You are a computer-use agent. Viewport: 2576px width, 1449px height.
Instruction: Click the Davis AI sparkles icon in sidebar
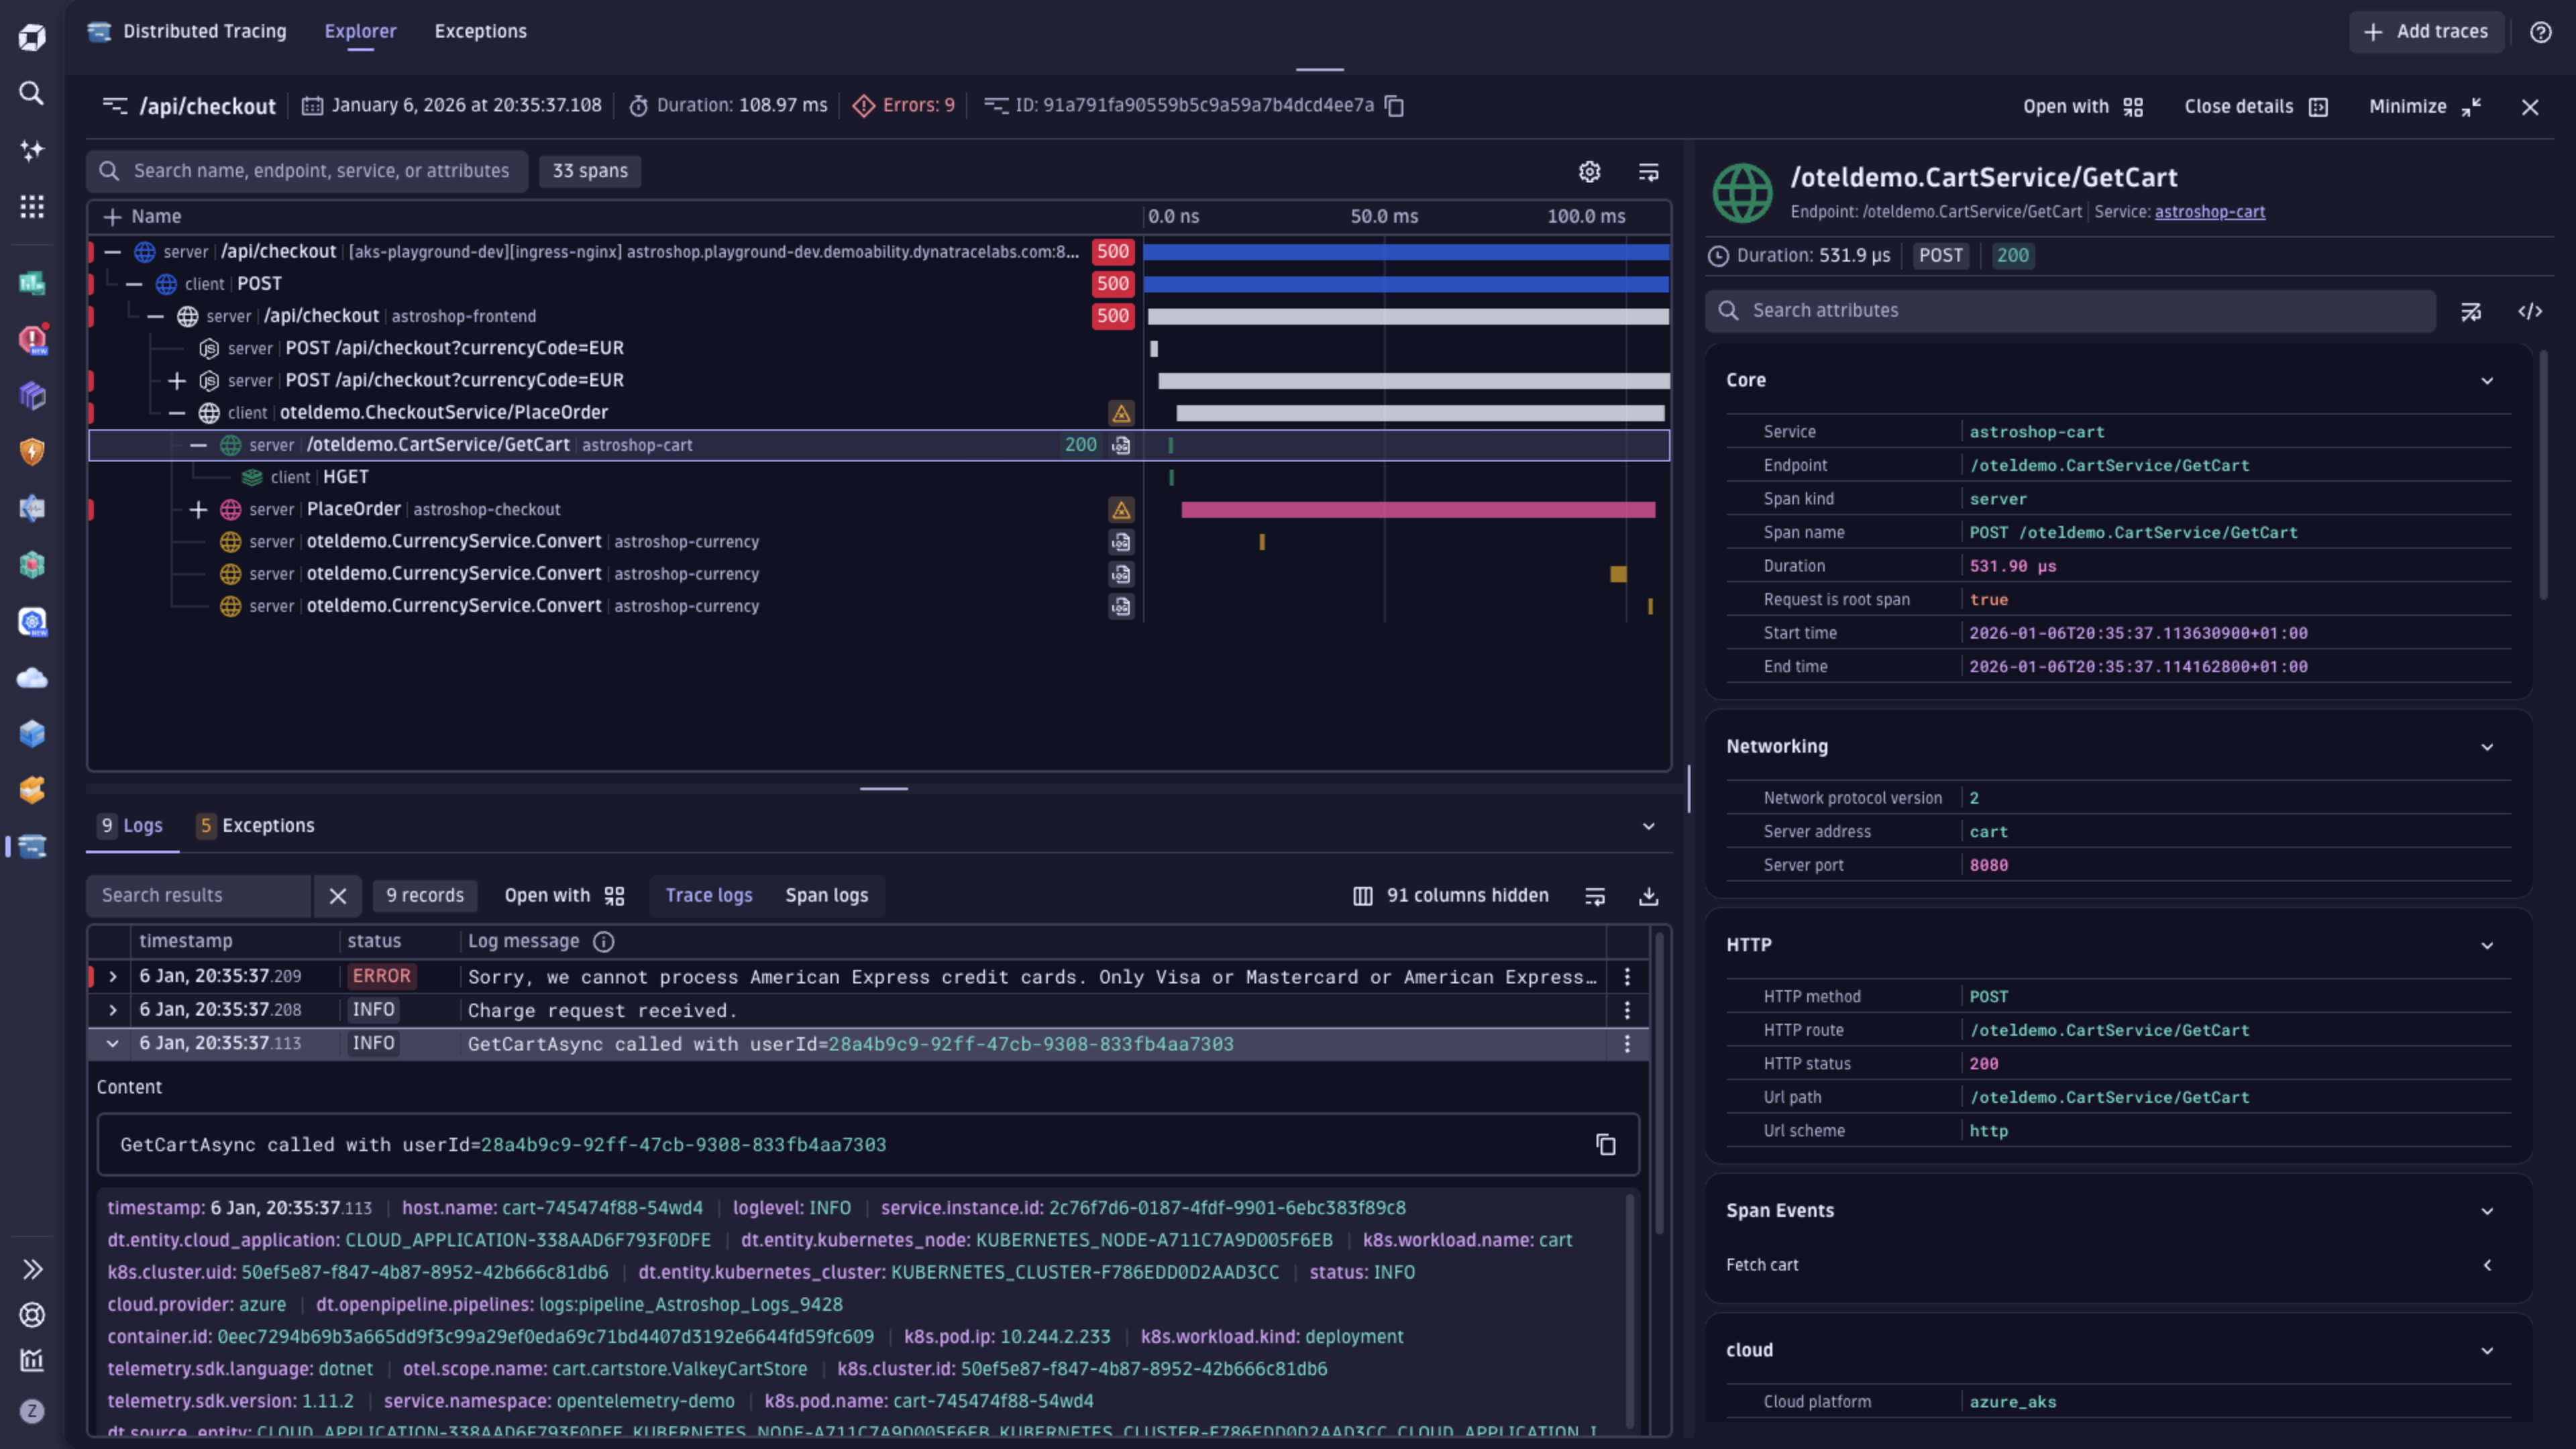click(31, 150)
